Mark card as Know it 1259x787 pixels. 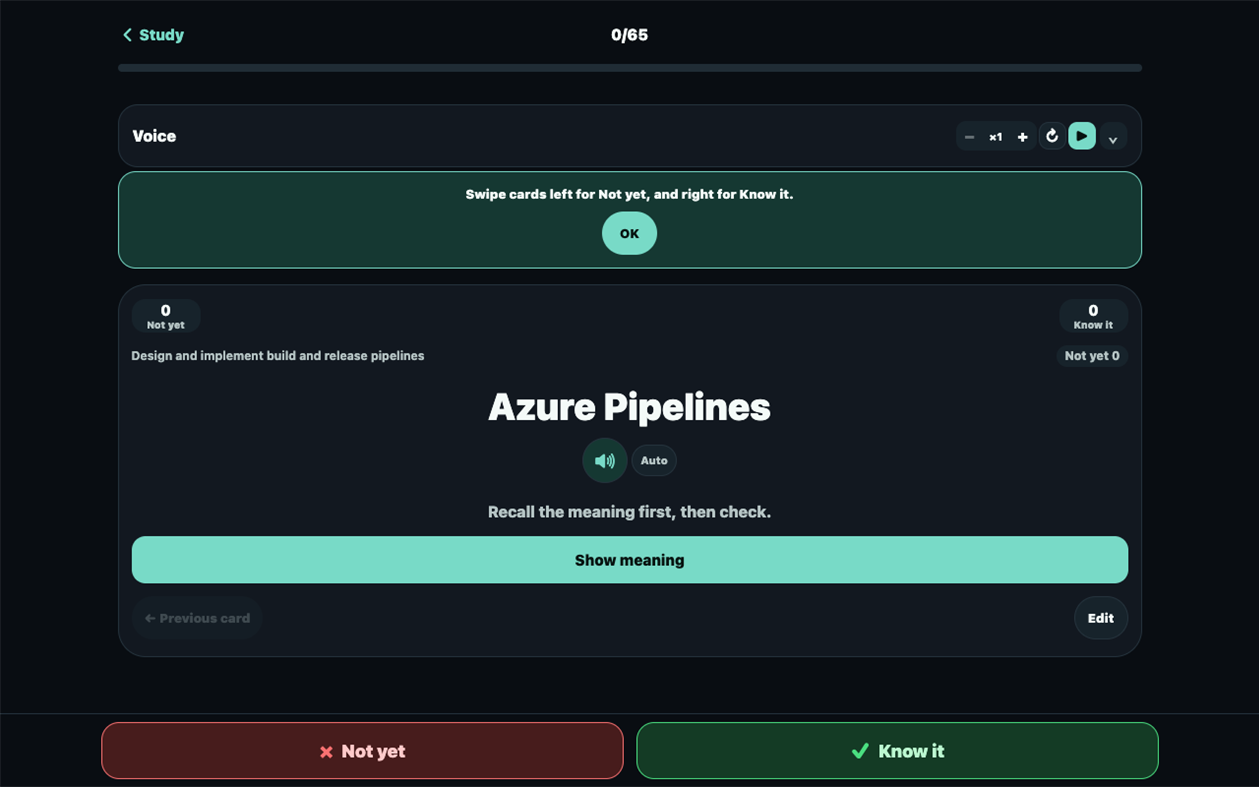click(x=897, y=751)
